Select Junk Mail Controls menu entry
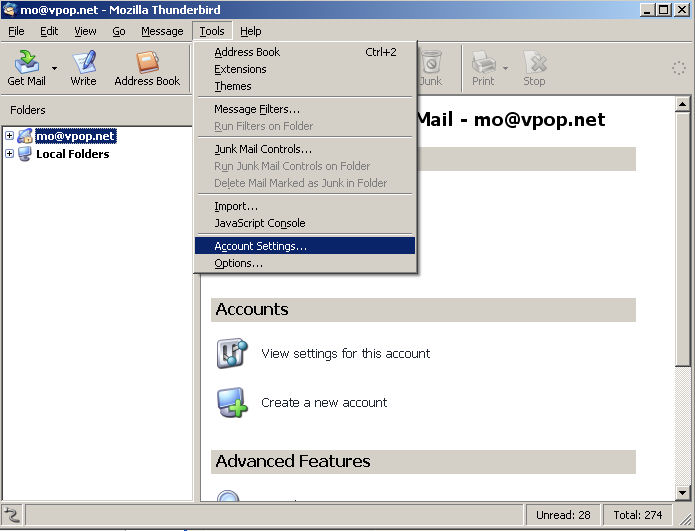695x531 pixels. (262, 149)
